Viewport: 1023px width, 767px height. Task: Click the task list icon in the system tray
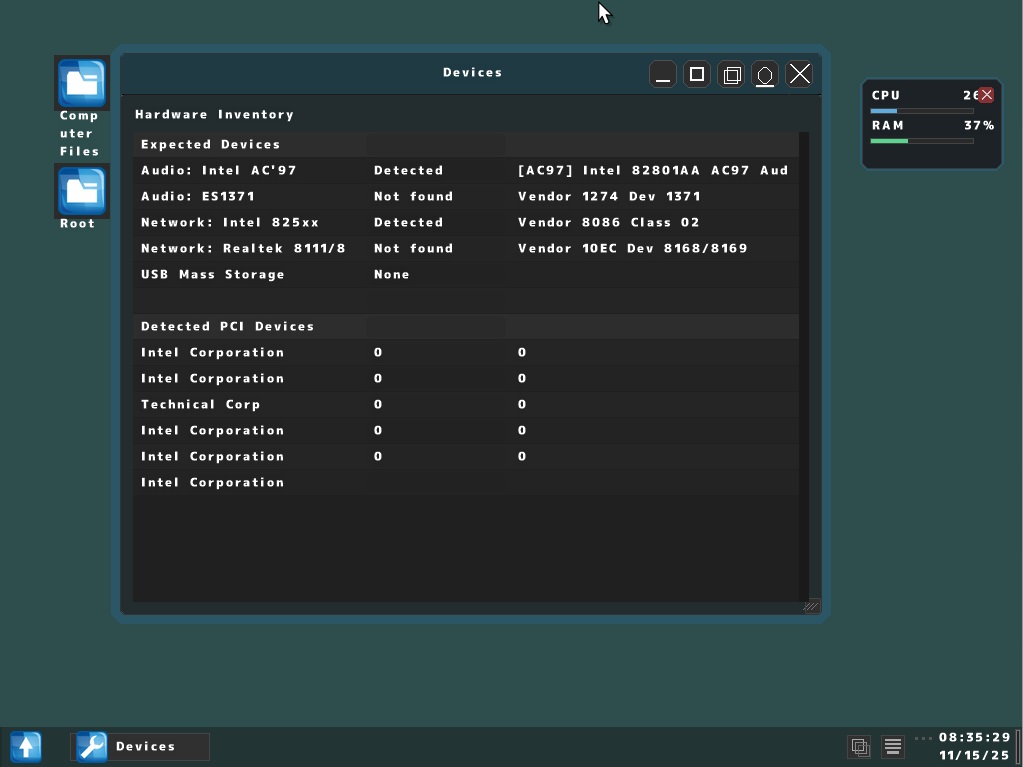(x=891, y=746)
